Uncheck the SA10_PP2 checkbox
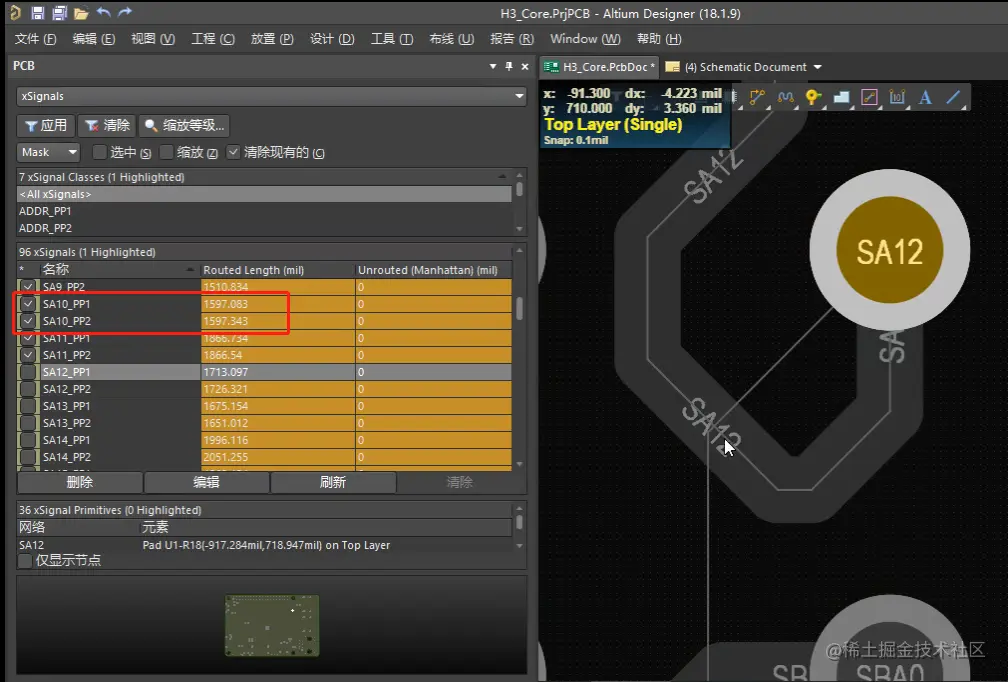 click(28, 321)
